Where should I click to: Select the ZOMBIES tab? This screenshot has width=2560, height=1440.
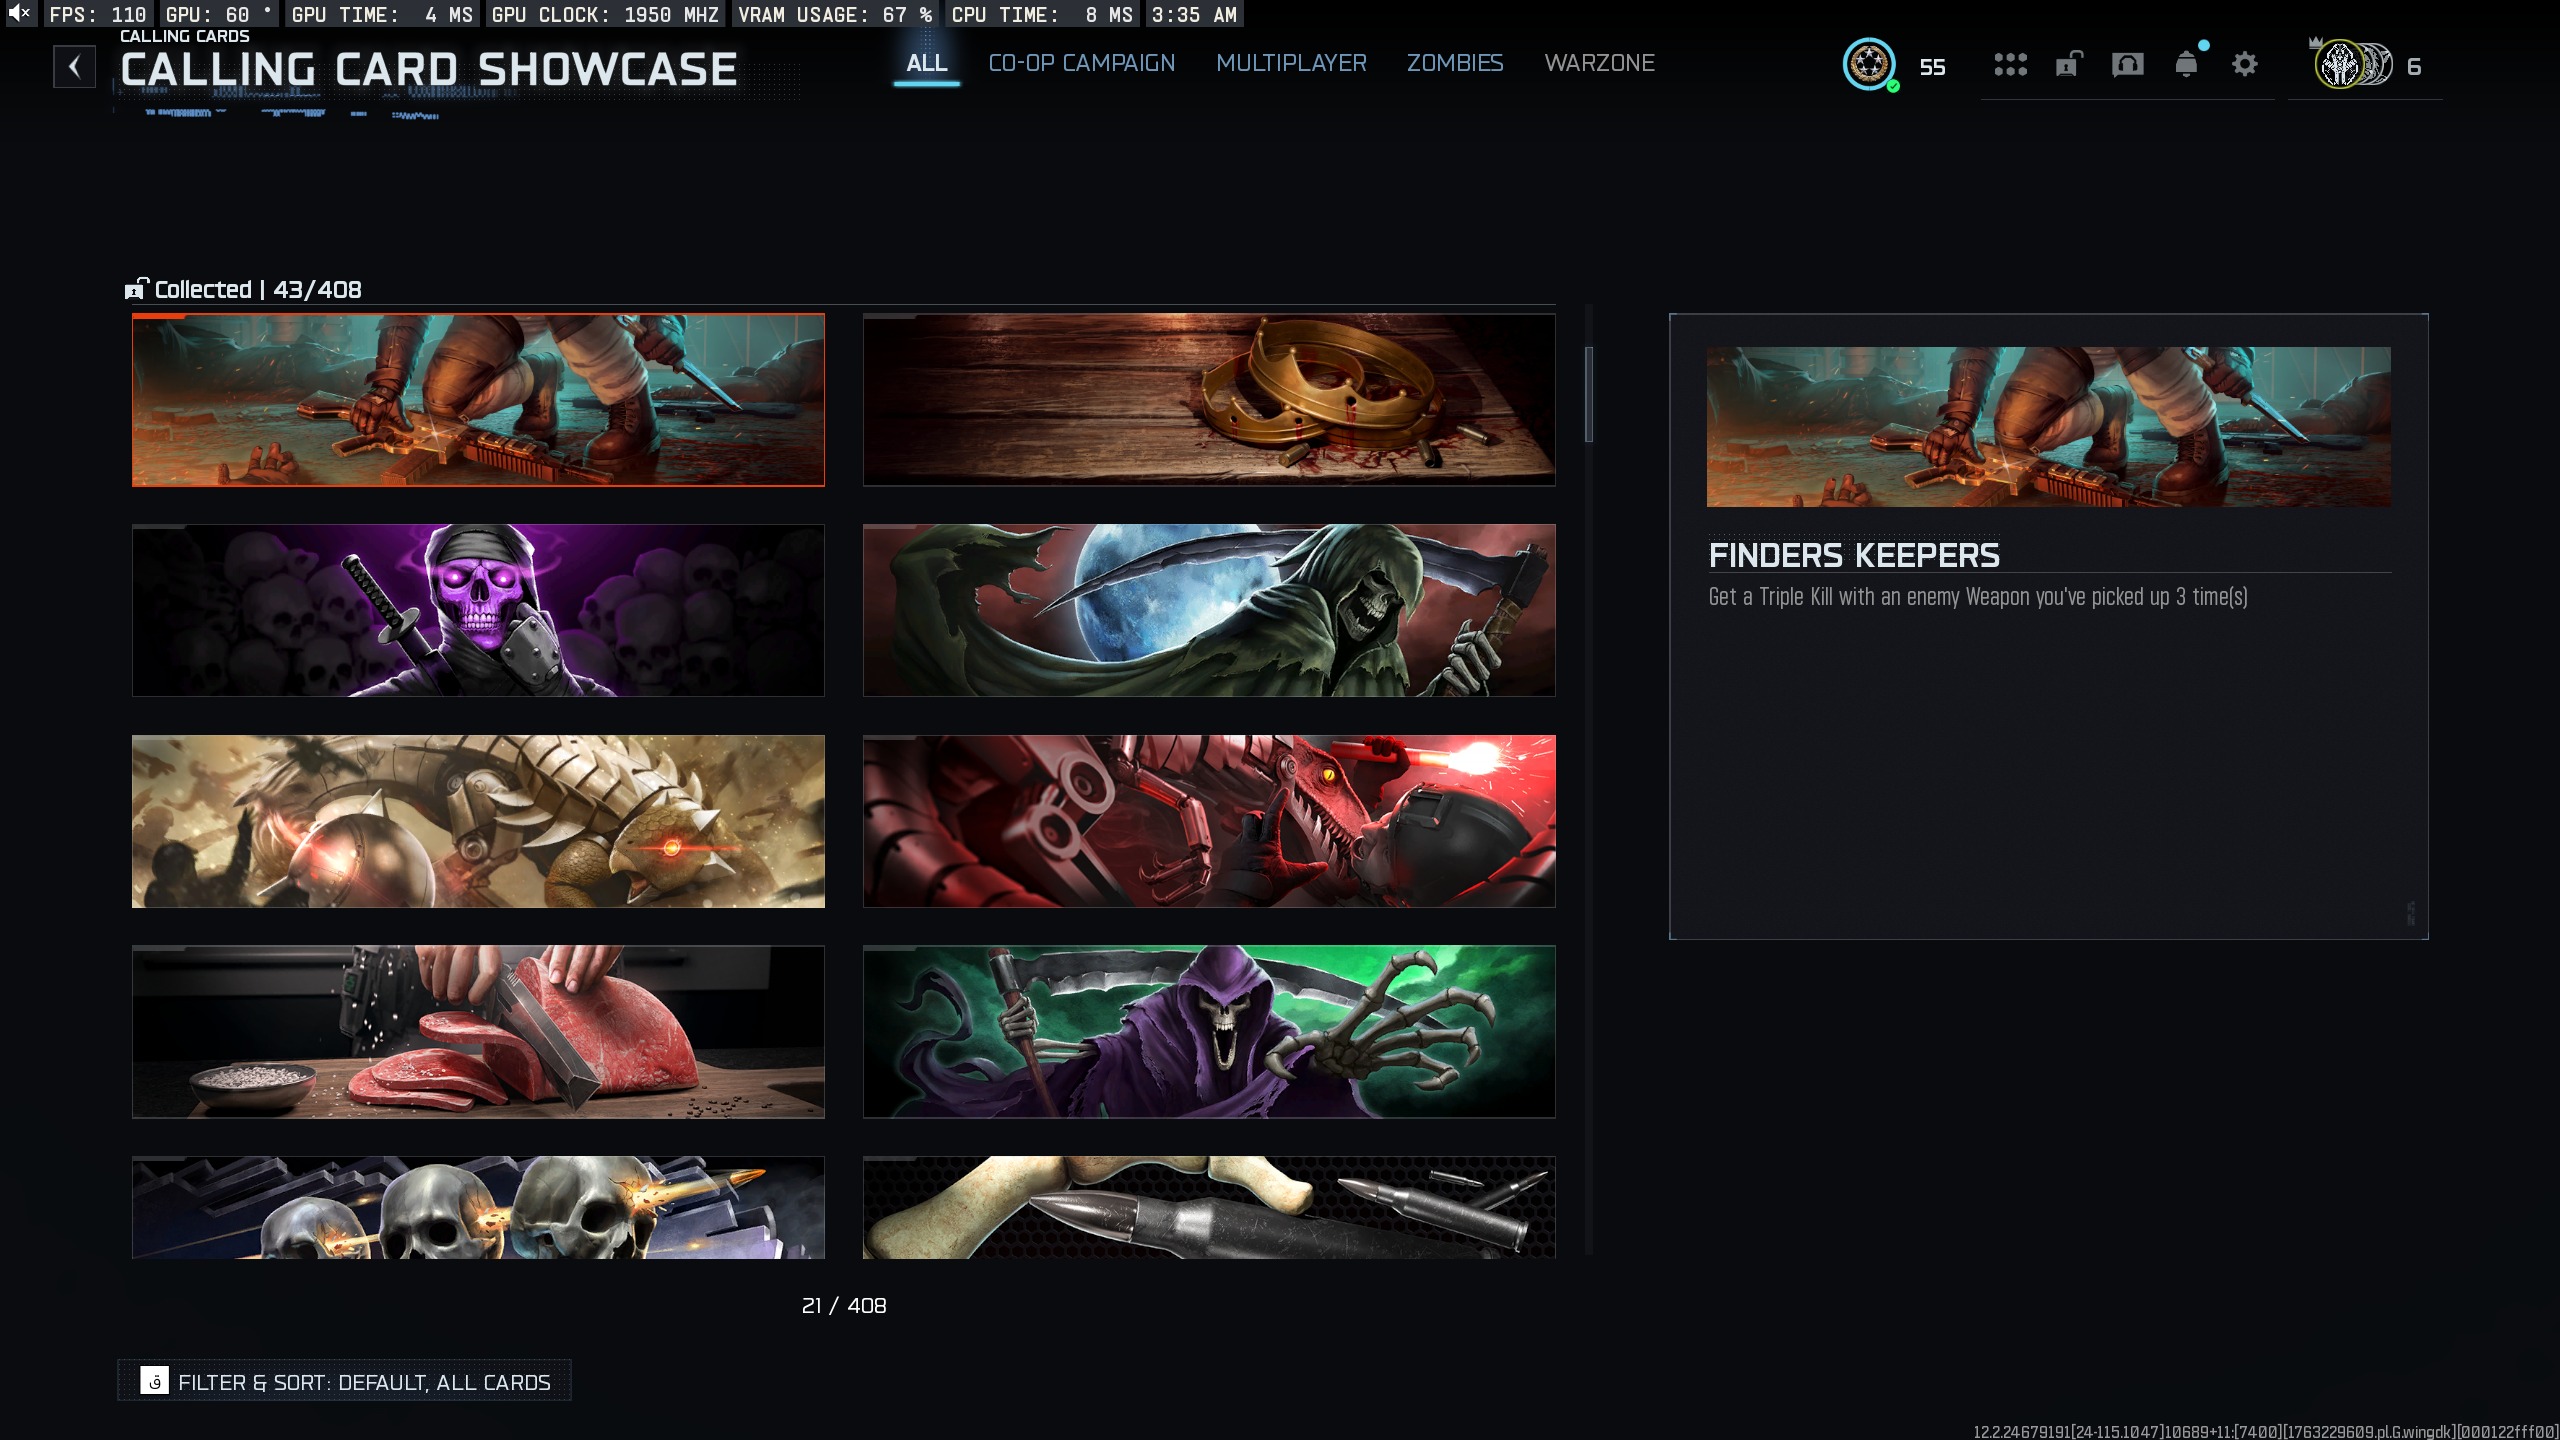click(1455, 63)
